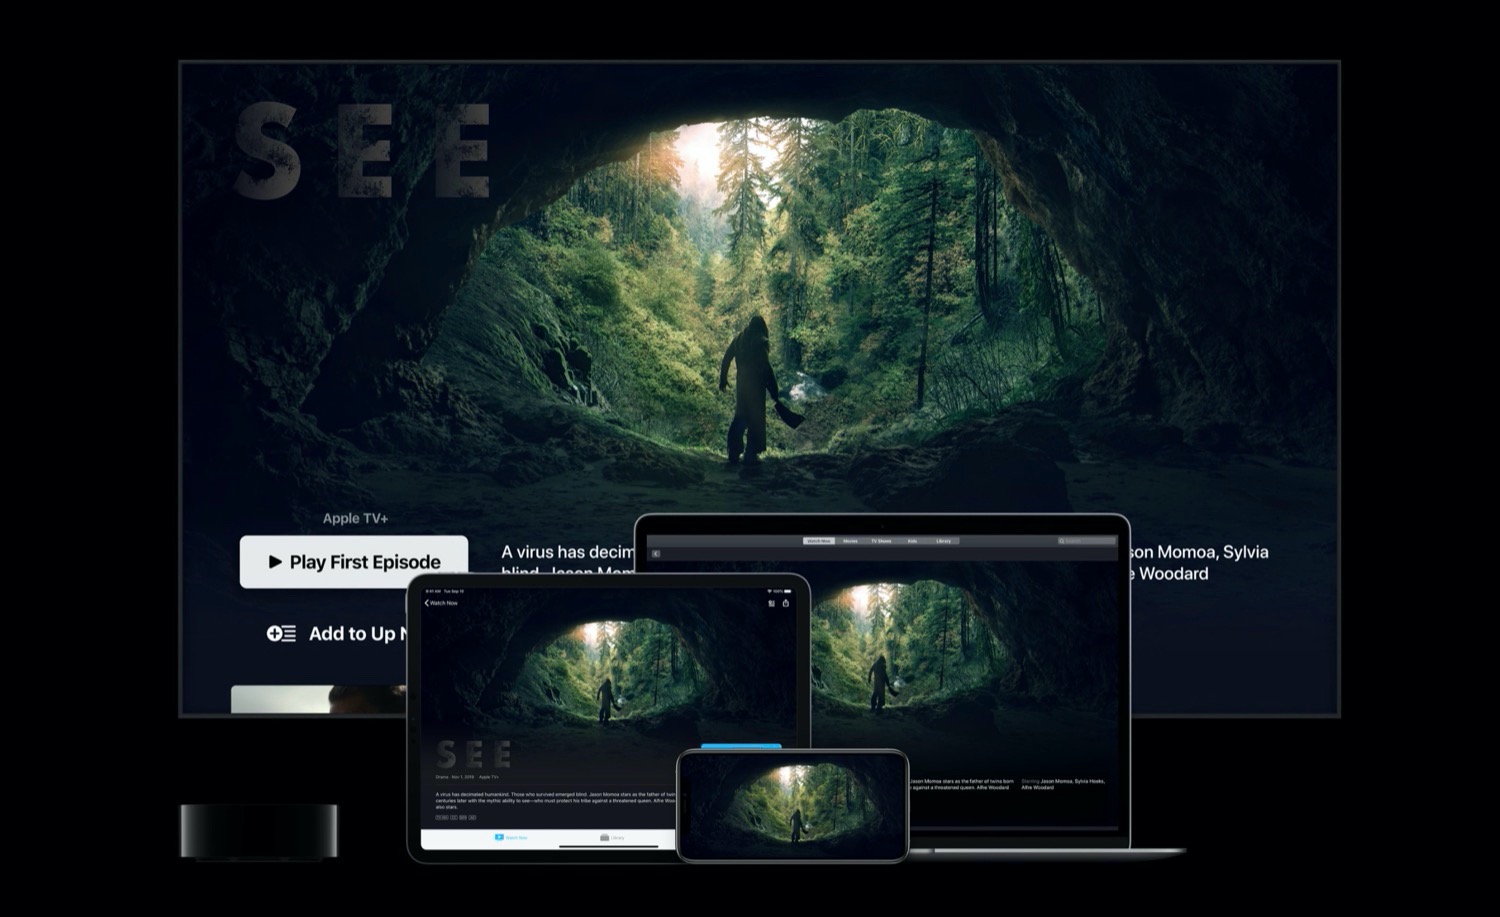Screen dimensions: 1500x917
Task: Click the Starring cast text on the MacBook
Action: 1063,784
